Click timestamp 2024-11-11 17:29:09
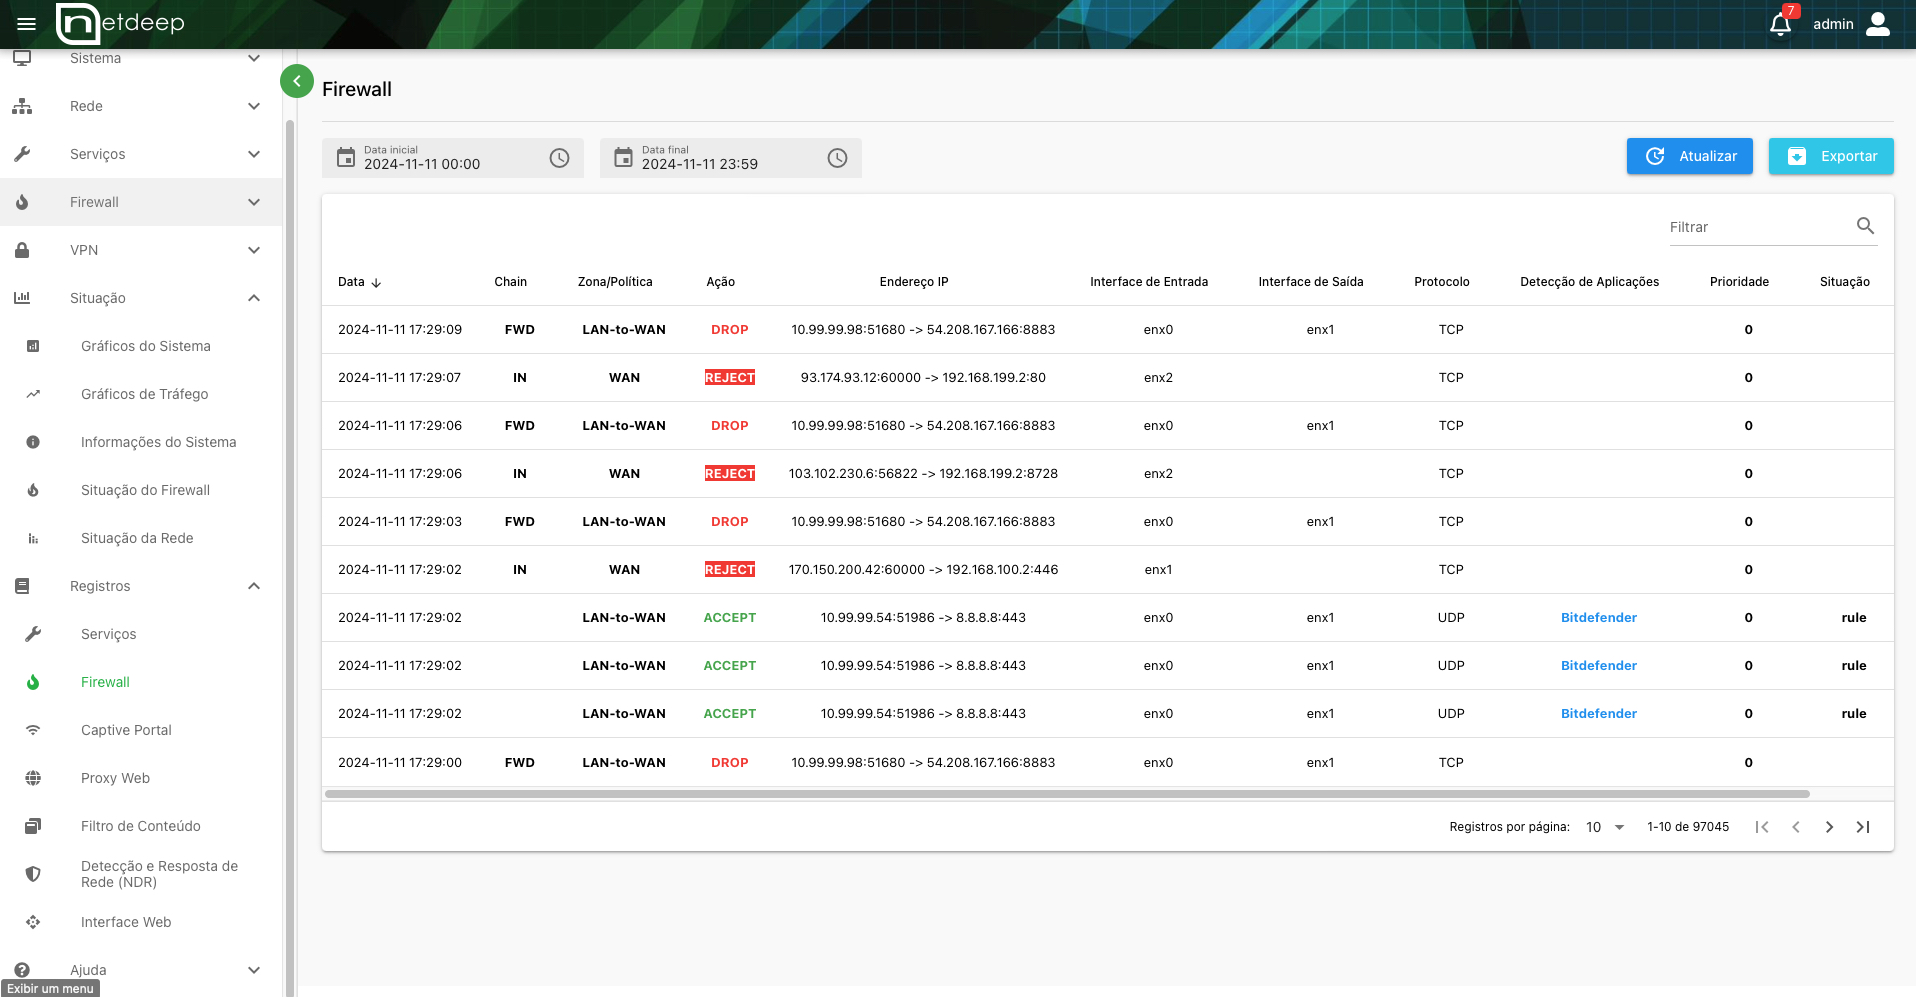 (400, 329)
